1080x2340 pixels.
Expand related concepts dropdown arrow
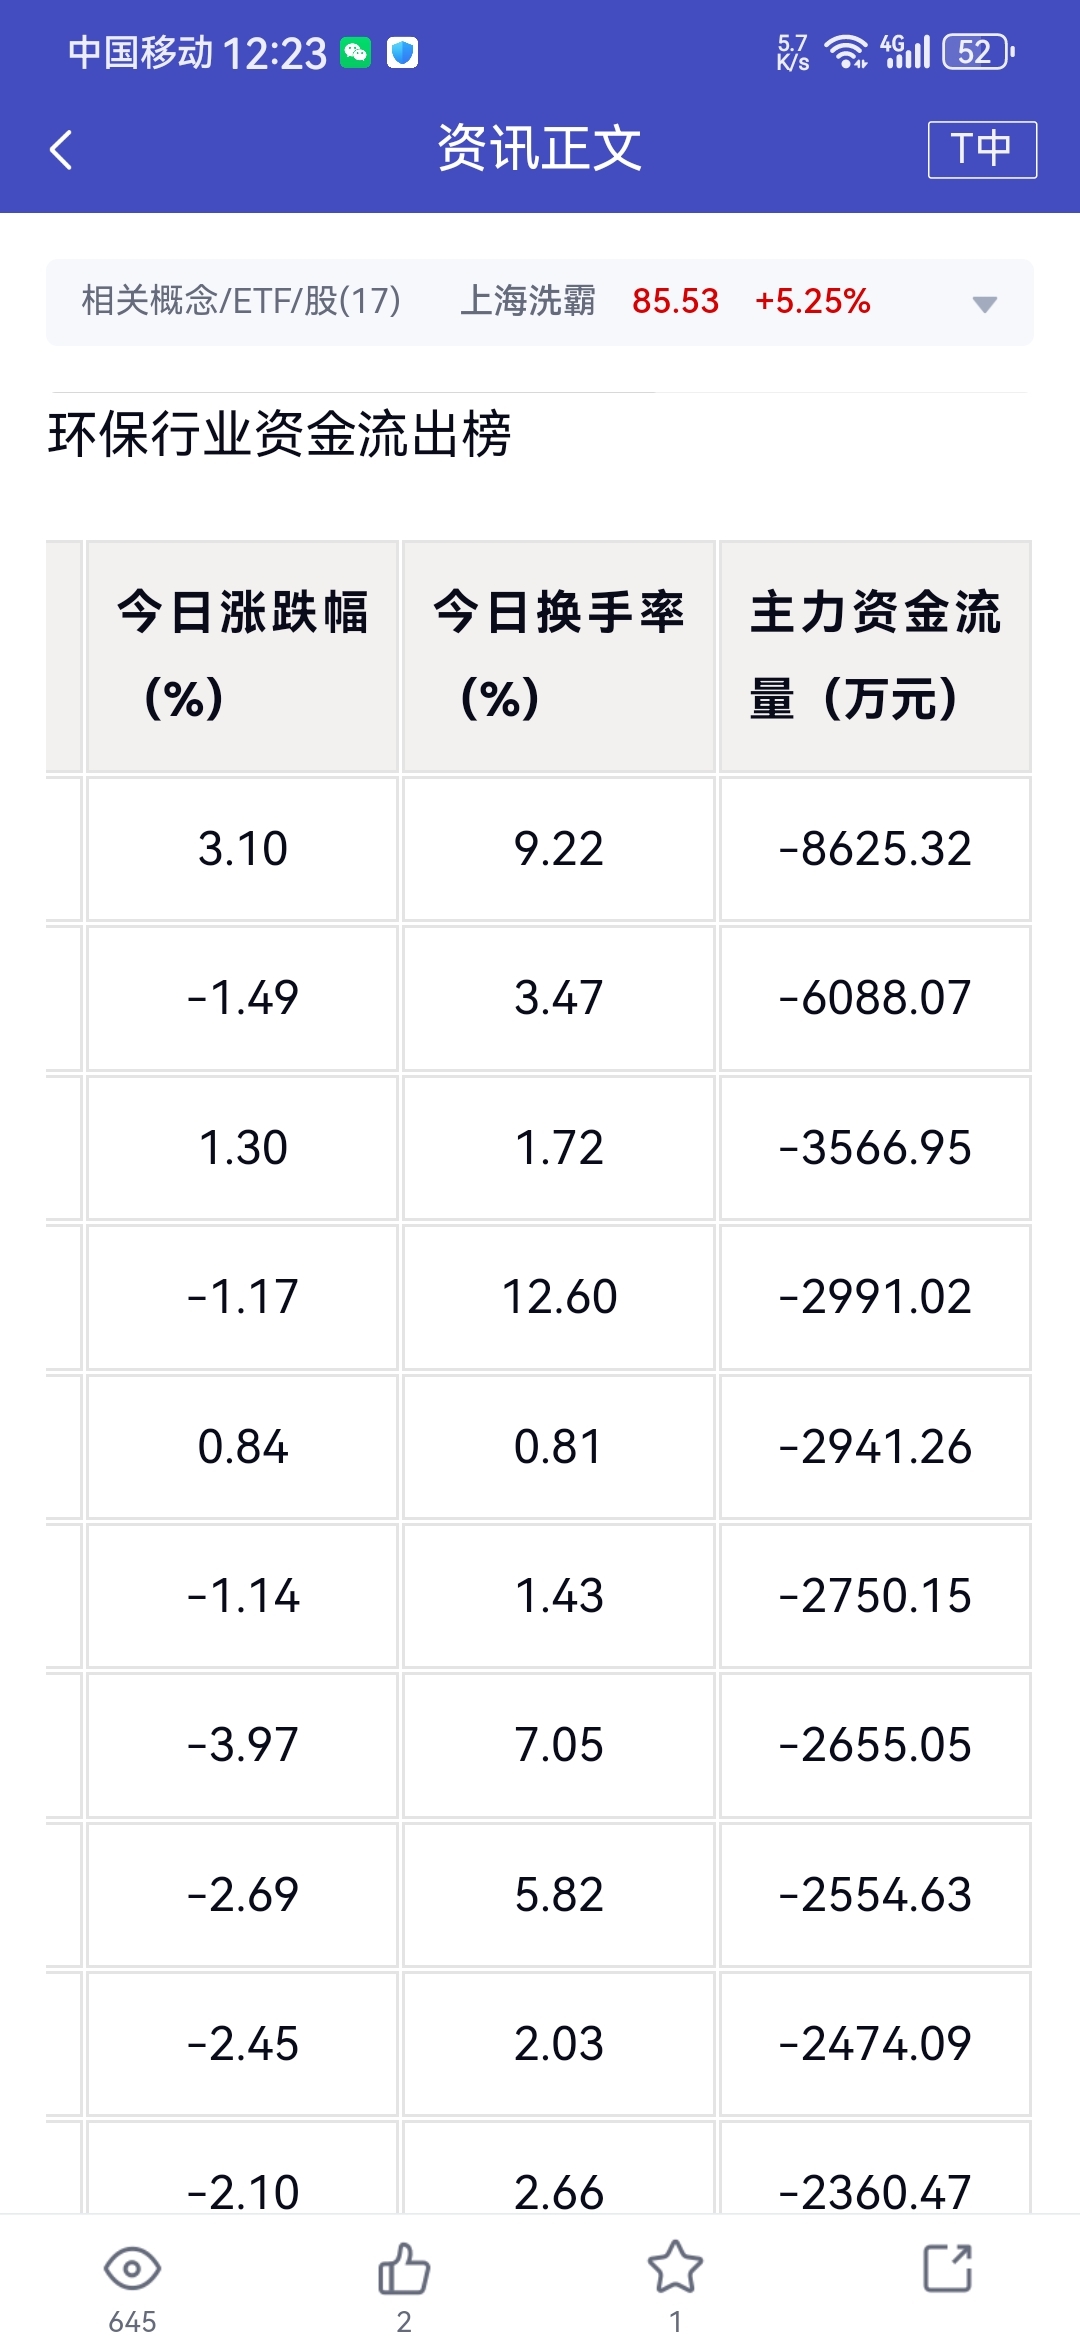984,304
